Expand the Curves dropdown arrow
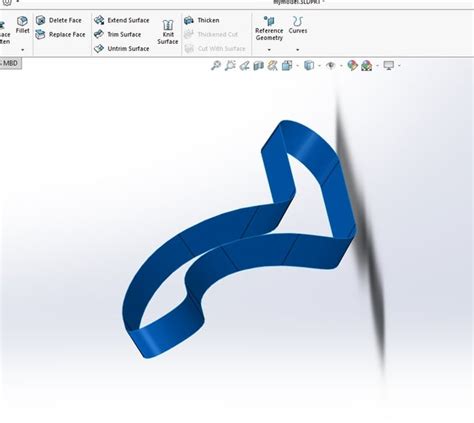The image size is (474, 423). pos(298,50)
